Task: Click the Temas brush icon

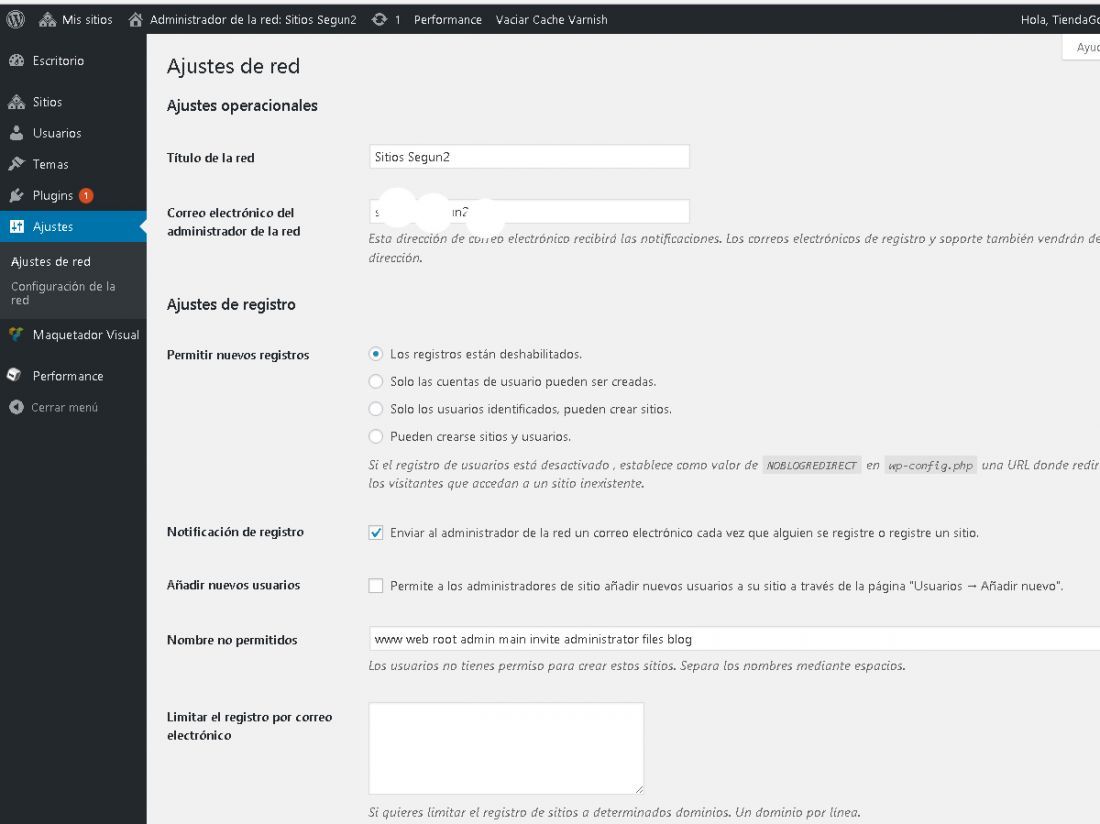Action: 16,164
